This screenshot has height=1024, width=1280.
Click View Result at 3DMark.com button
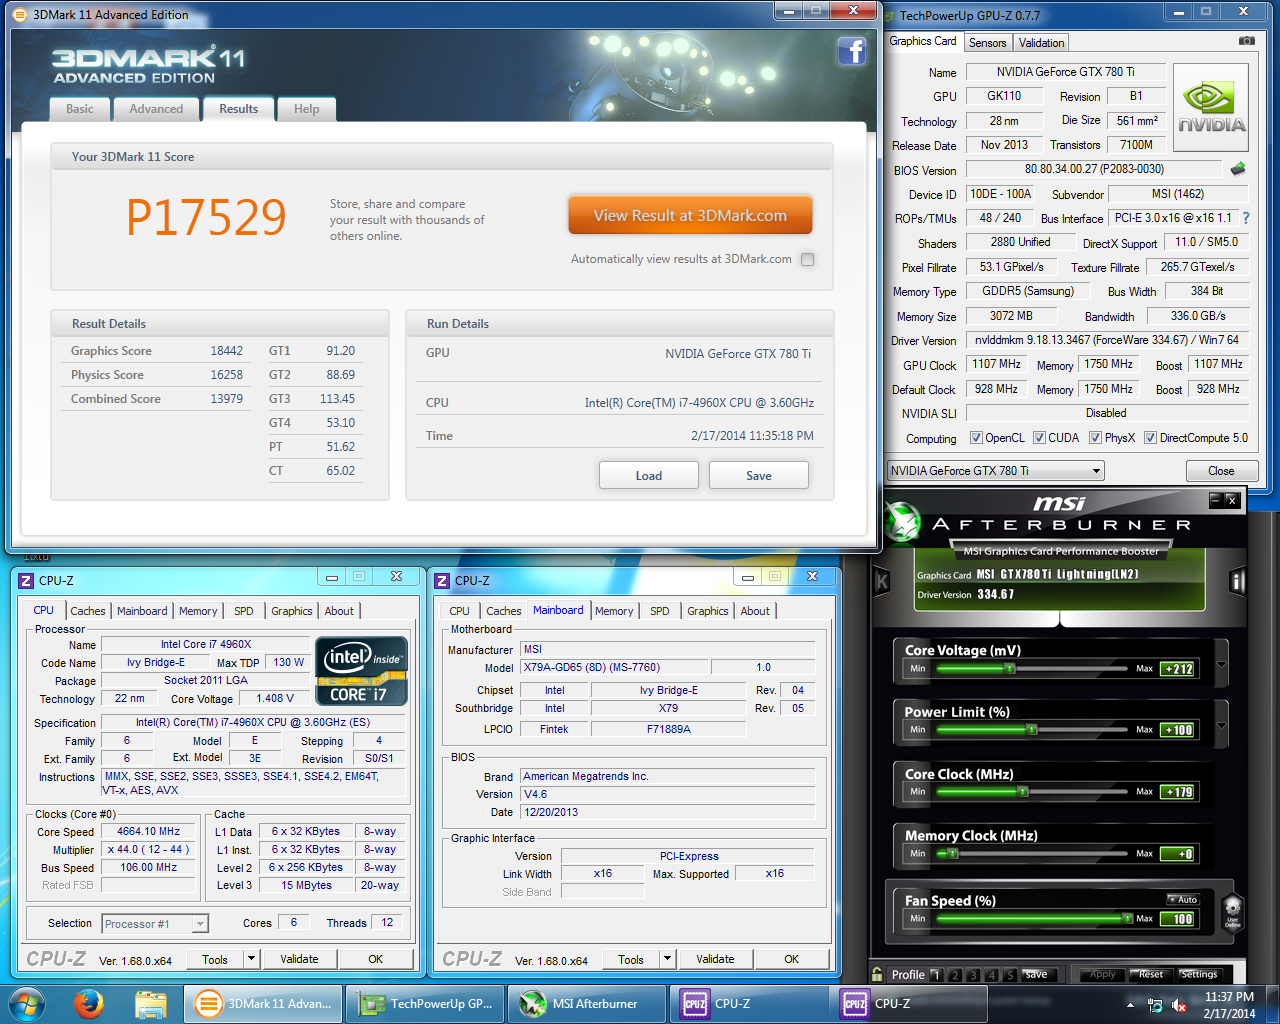690,215
